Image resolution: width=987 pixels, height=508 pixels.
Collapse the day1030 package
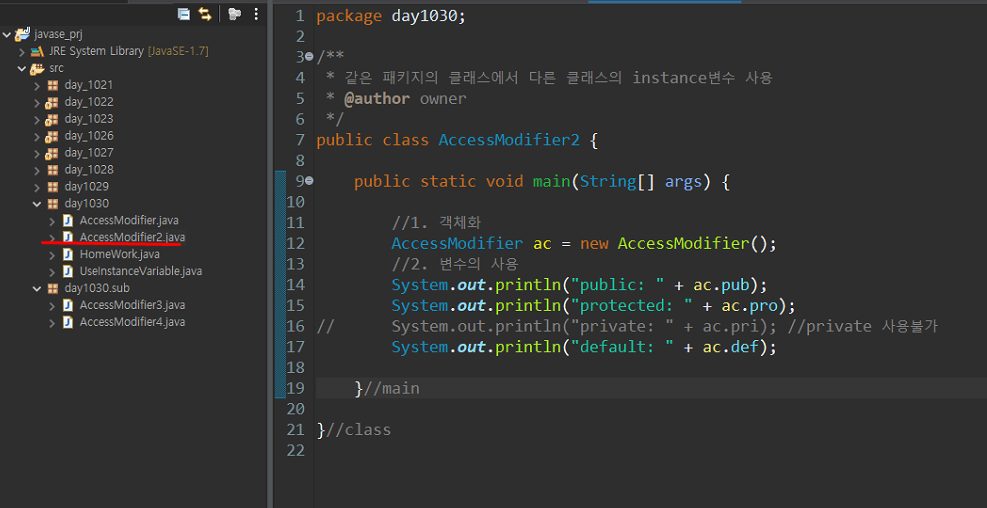click(37, 203)
